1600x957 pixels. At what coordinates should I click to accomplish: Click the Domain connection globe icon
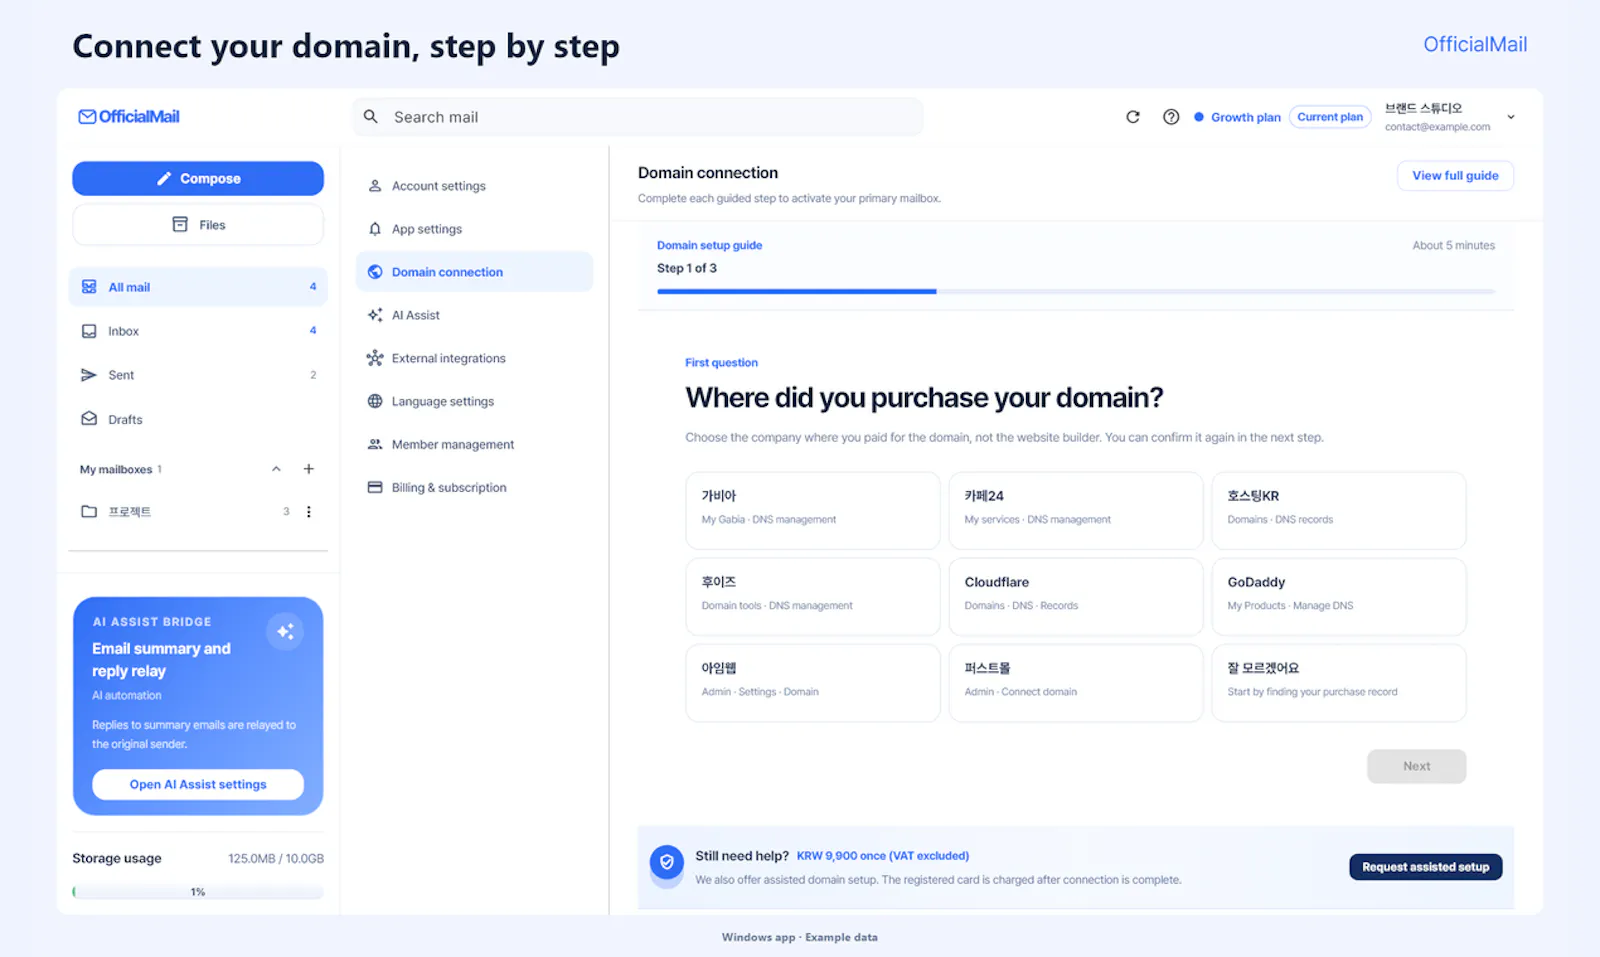pyautogui.click(x=375, y=272)
